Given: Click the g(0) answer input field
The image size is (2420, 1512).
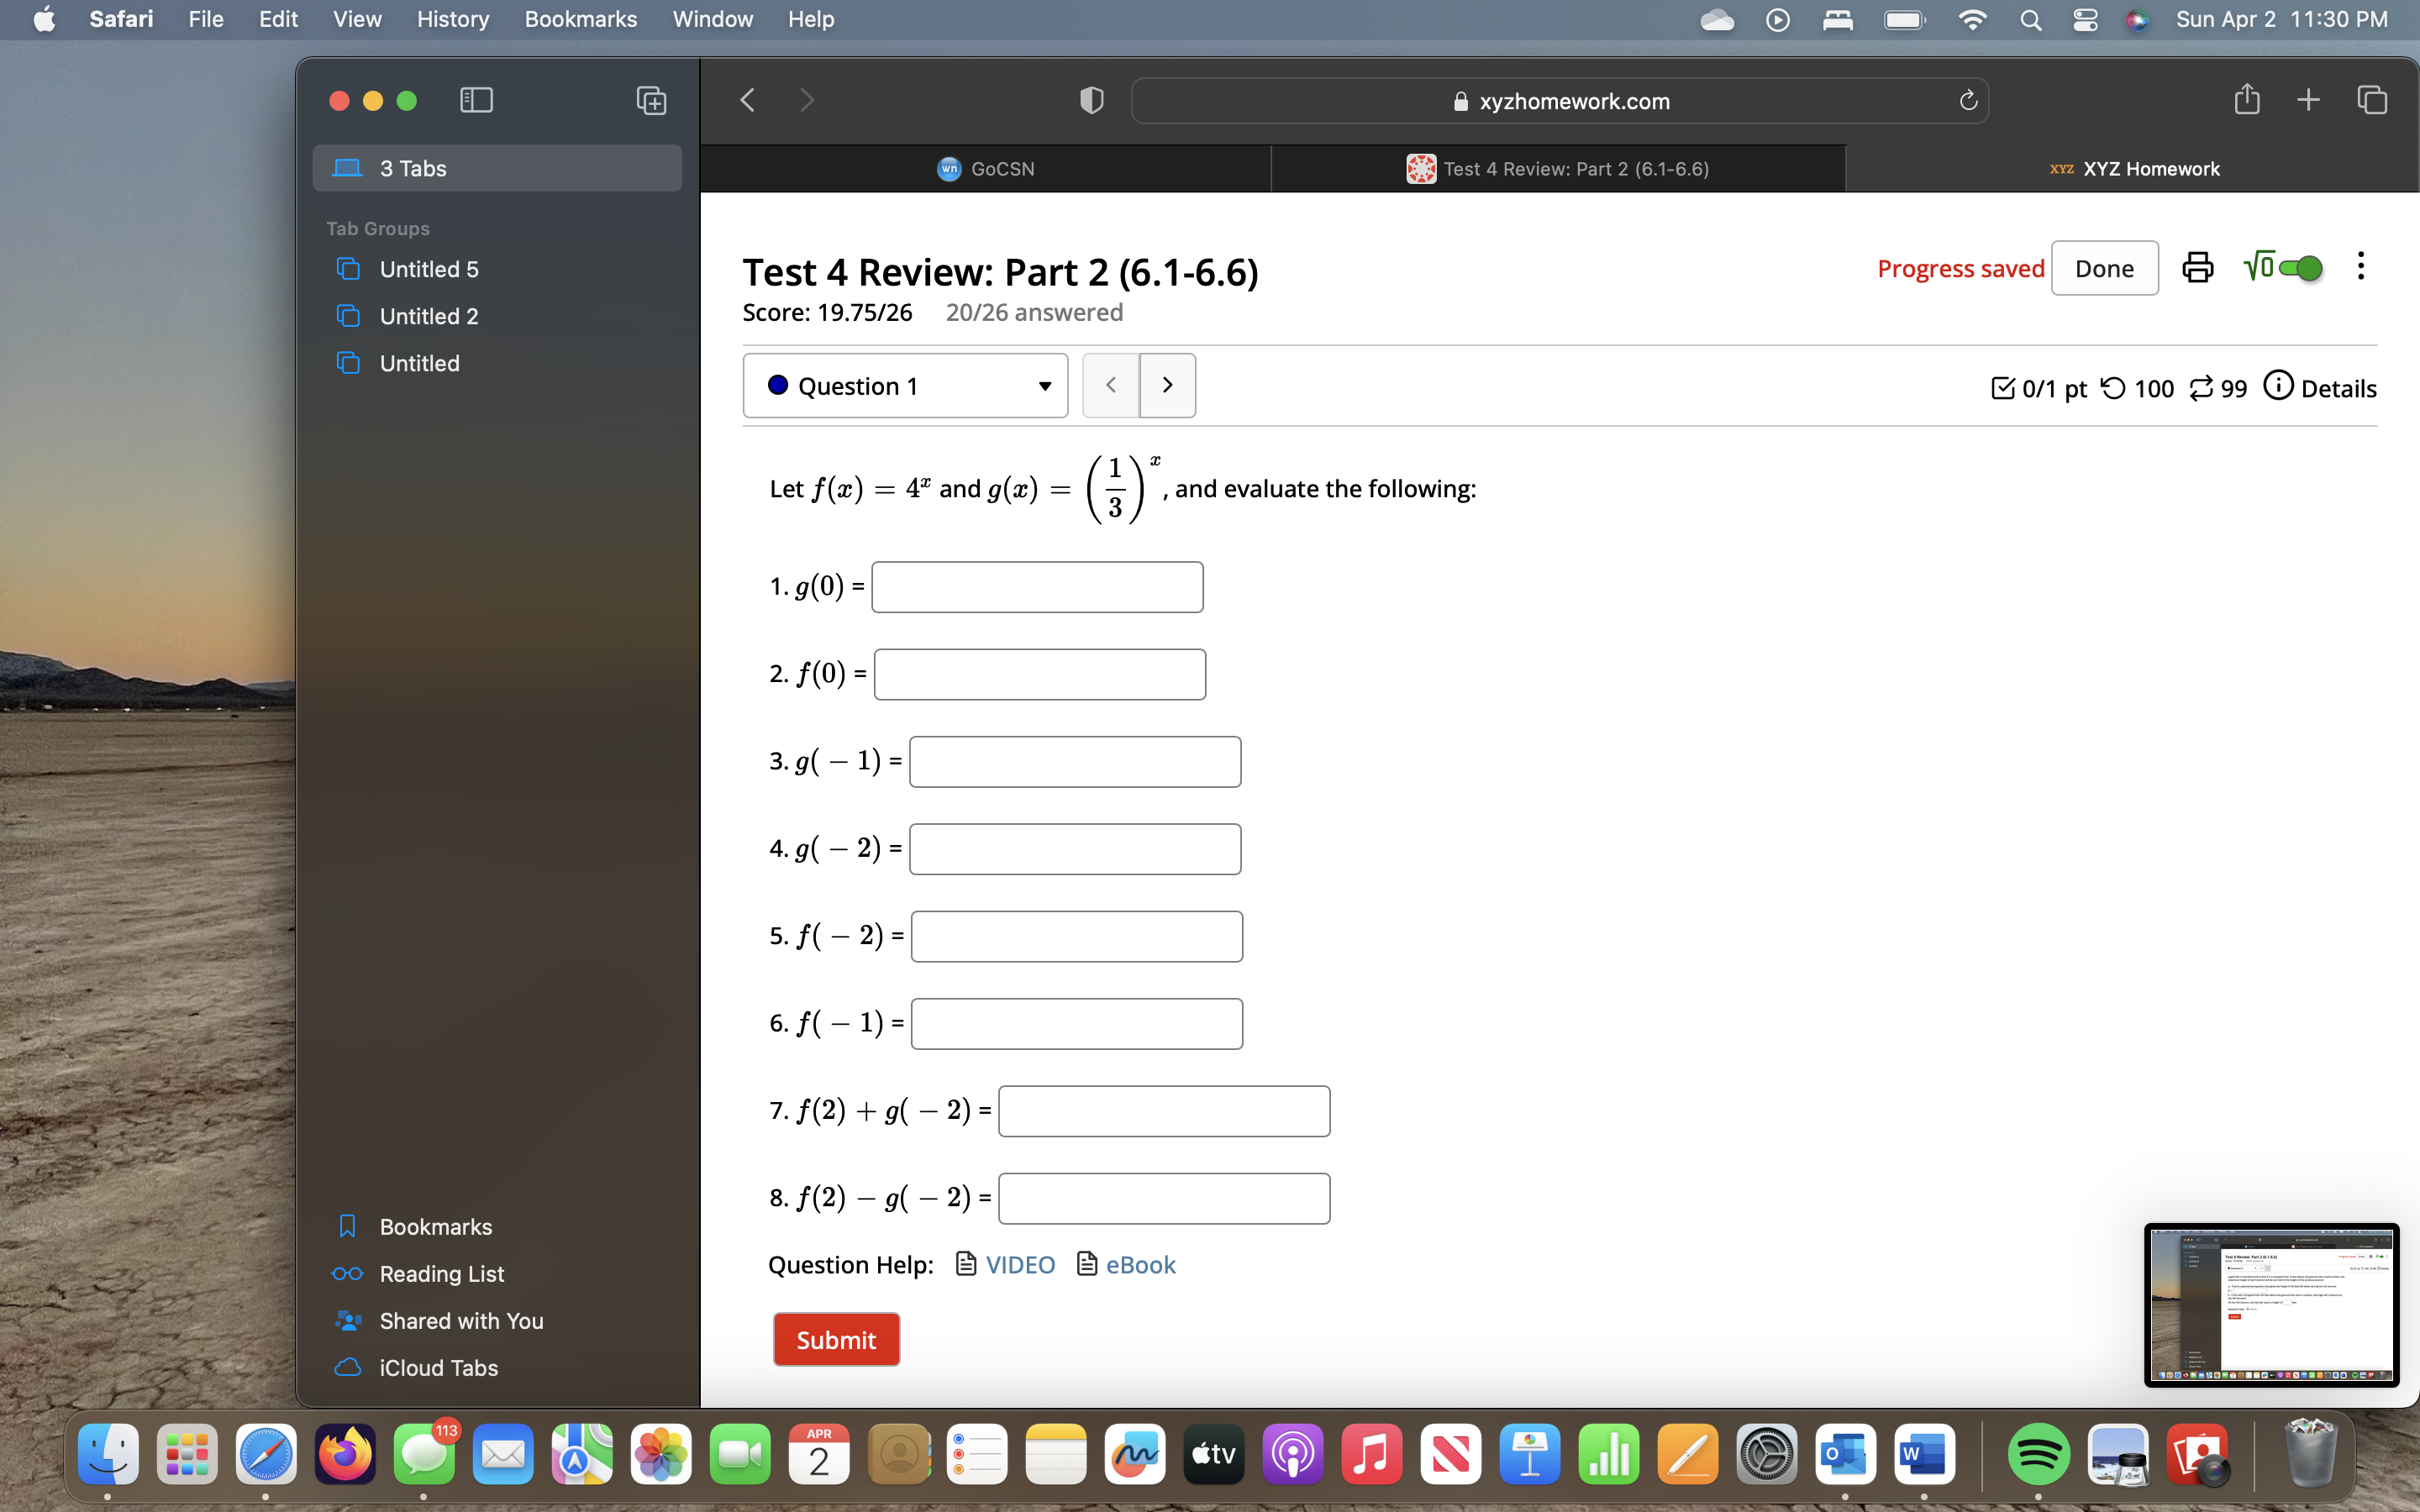Looking at the screenshot, I should click(1037, 587).
